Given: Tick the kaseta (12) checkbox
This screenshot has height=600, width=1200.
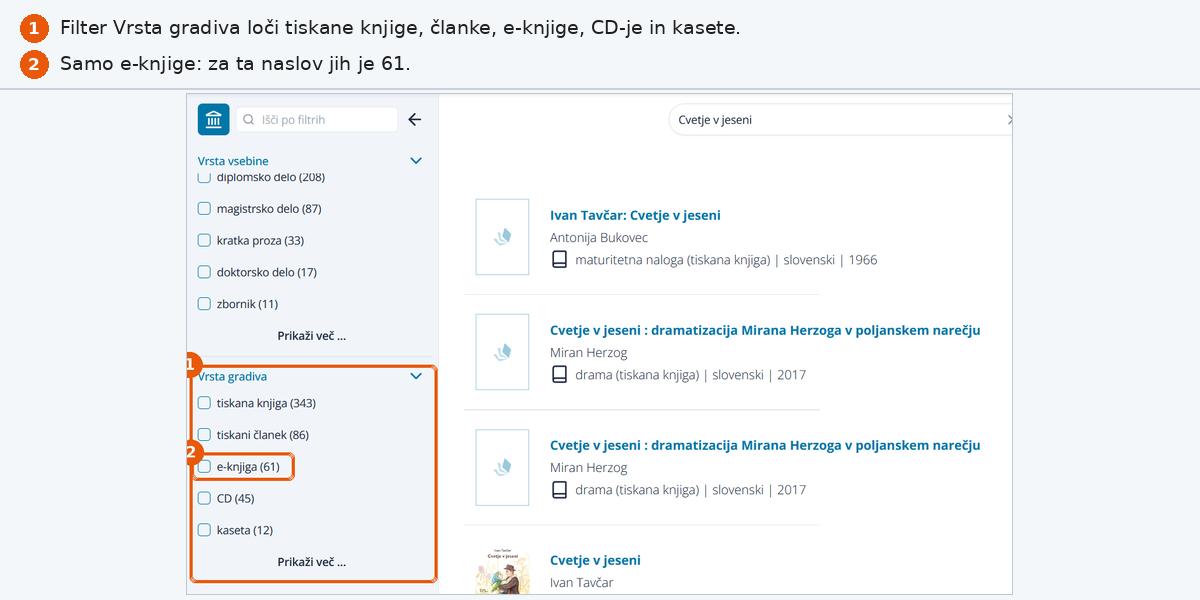Looking at the screenshot, I should [x=204, y=530].
